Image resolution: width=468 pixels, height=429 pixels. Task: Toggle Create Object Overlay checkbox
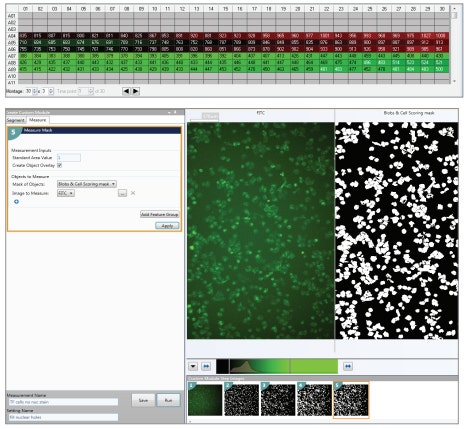pyautogui.click(x=60, y=165)
